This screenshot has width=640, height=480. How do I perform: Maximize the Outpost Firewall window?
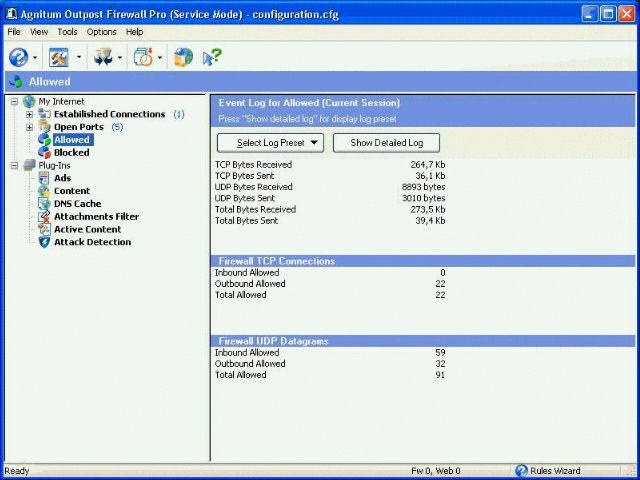[608, 14]
